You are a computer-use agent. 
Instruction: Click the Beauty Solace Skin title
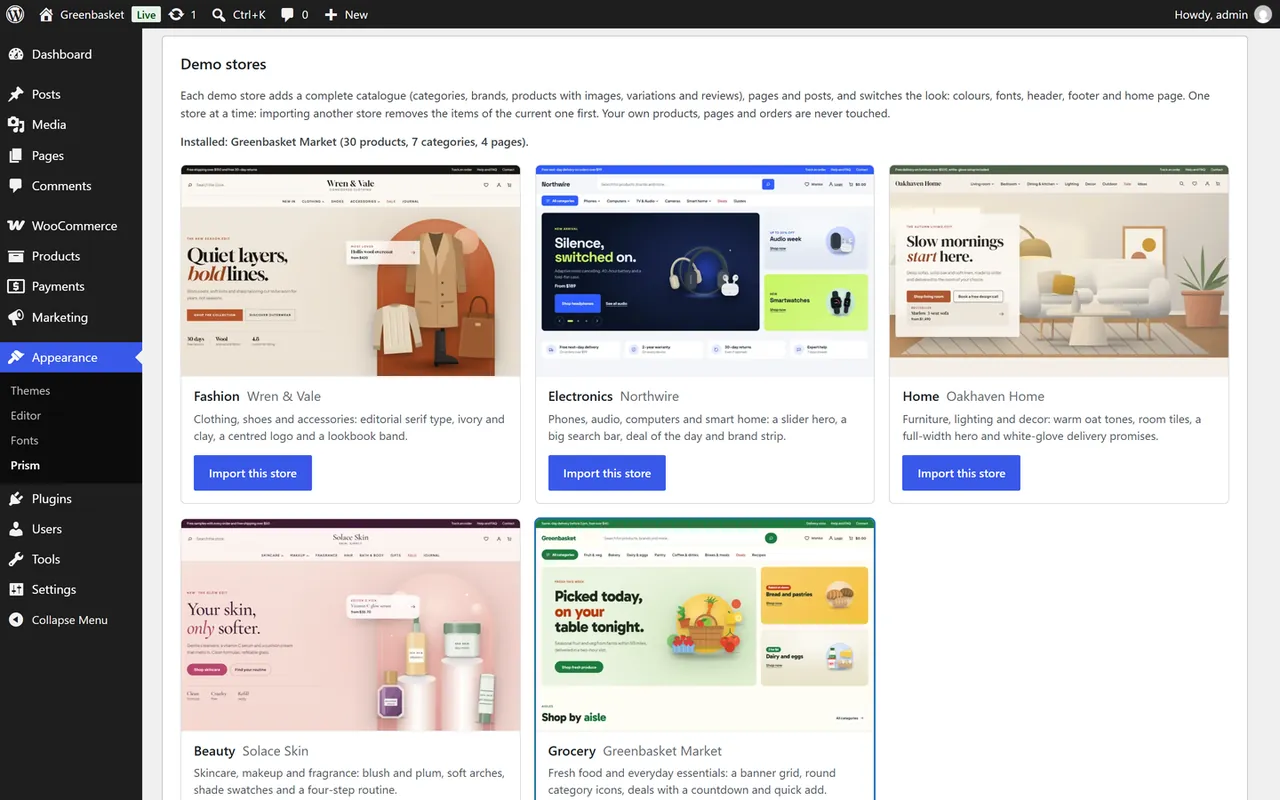[251, 751]
